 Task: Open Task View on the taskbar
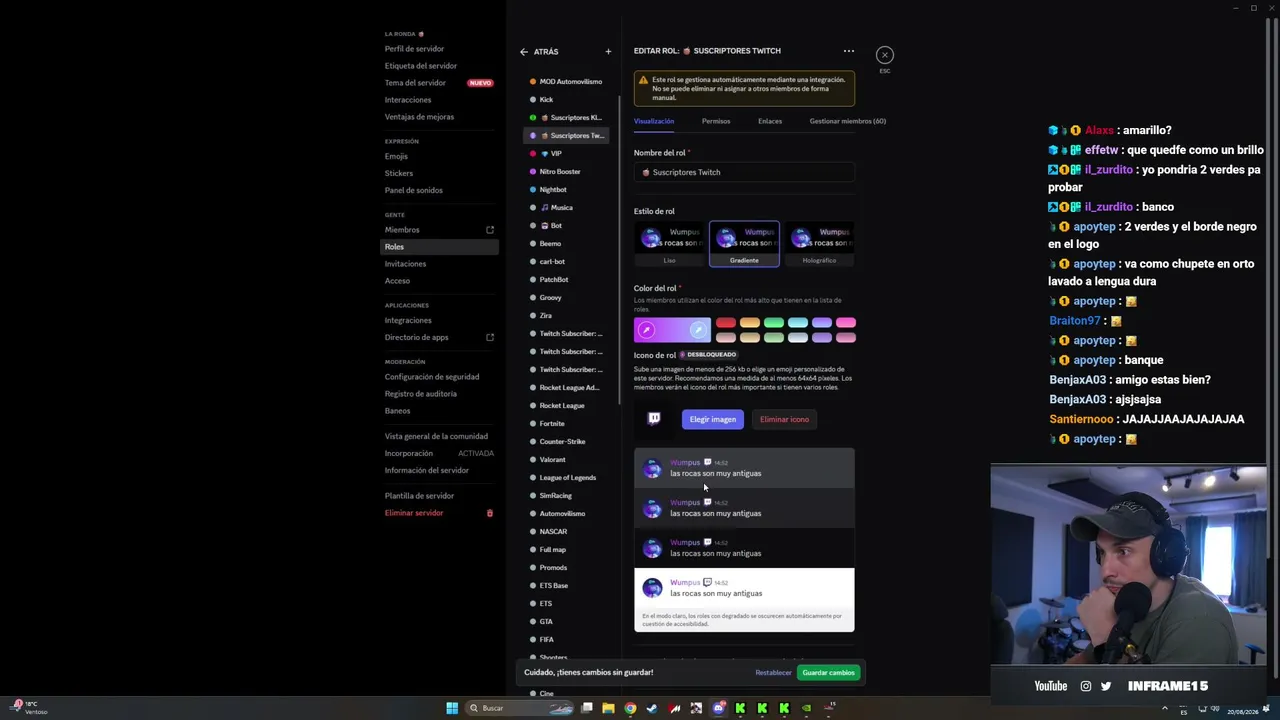tap(587, 708)
